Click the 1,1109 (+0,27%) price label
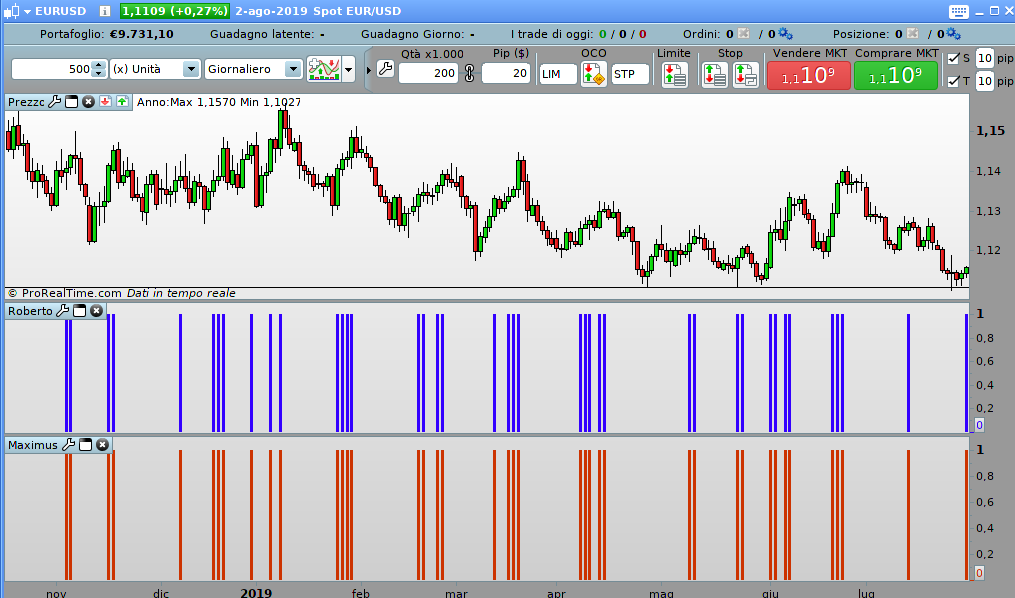1015x598 pixels. 175,11
